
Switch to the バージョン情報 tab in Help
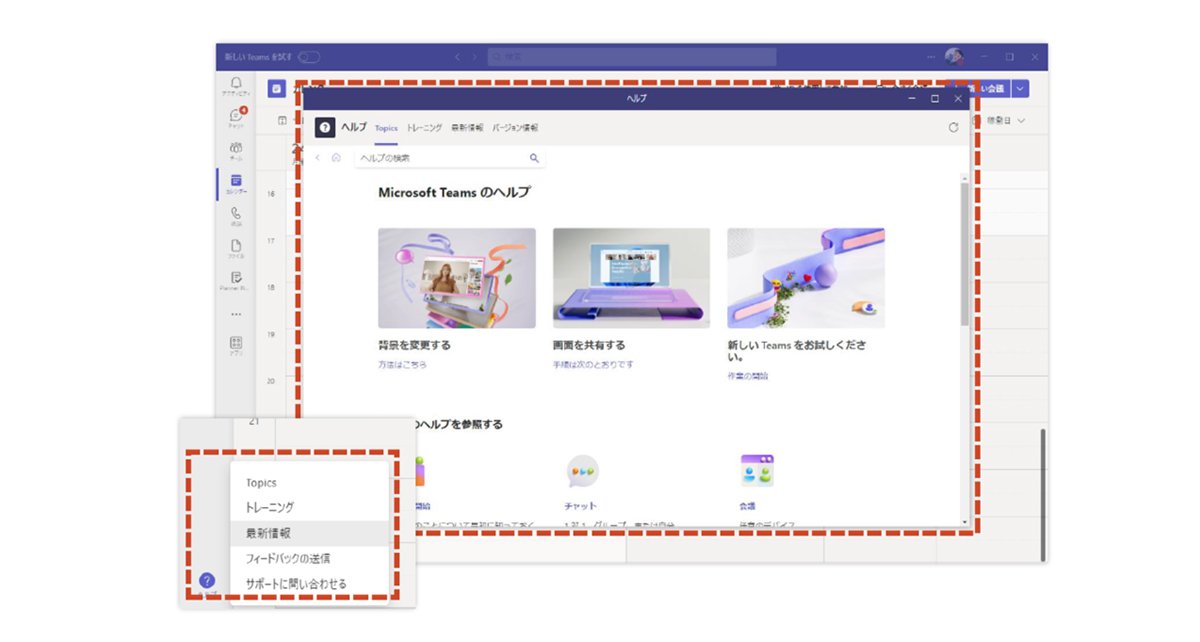515,128
